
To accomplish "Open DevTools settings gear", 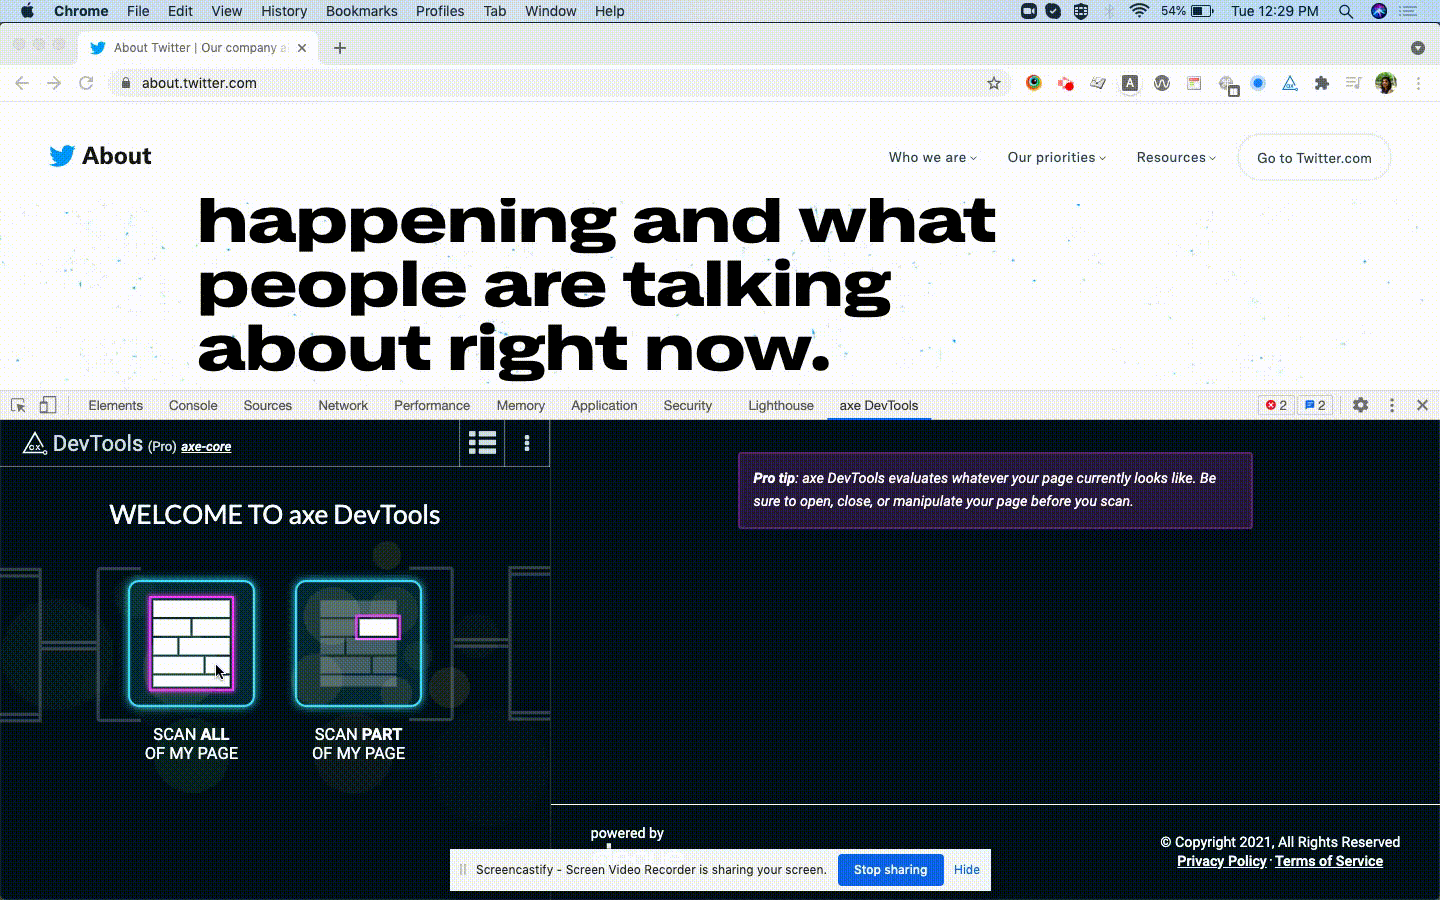I will point(1360,405).
